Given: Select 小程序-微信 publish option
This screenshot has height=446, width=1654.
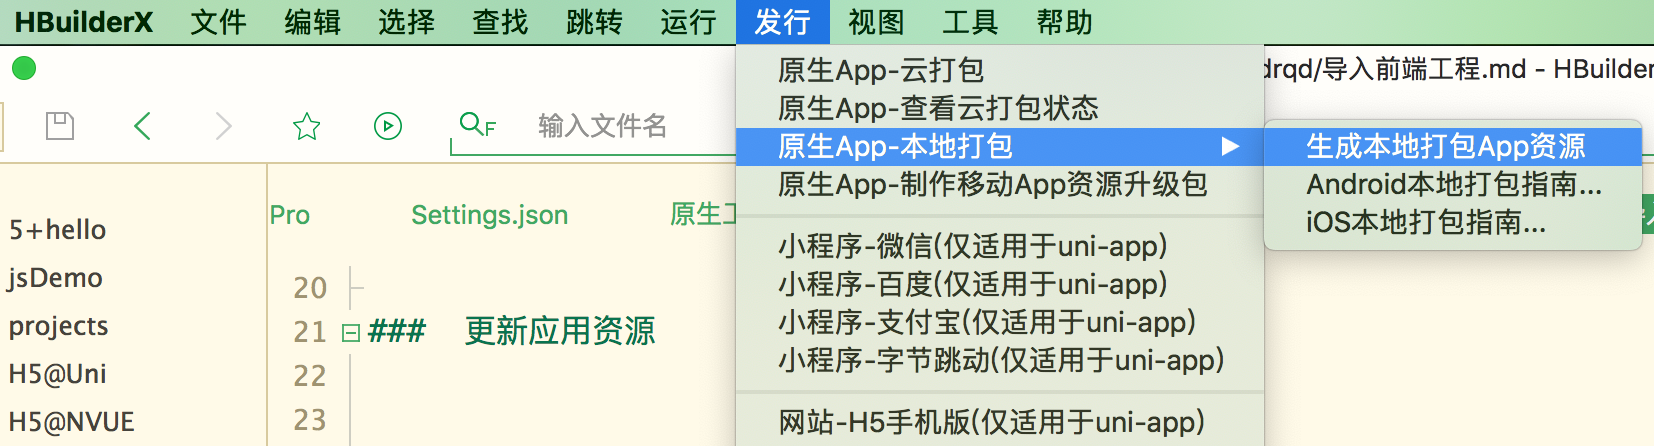Looking at the screenshot, I should point(1000,246).
